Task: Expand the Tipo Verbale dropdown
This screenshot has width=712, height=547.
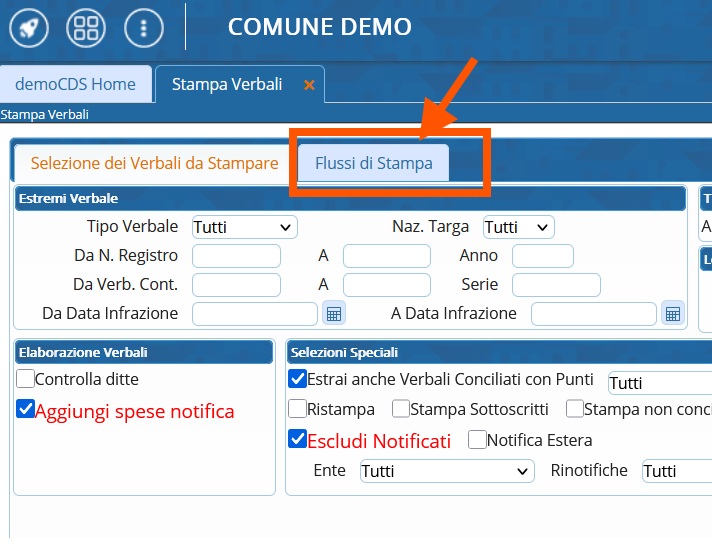Action: coord(244,227)
